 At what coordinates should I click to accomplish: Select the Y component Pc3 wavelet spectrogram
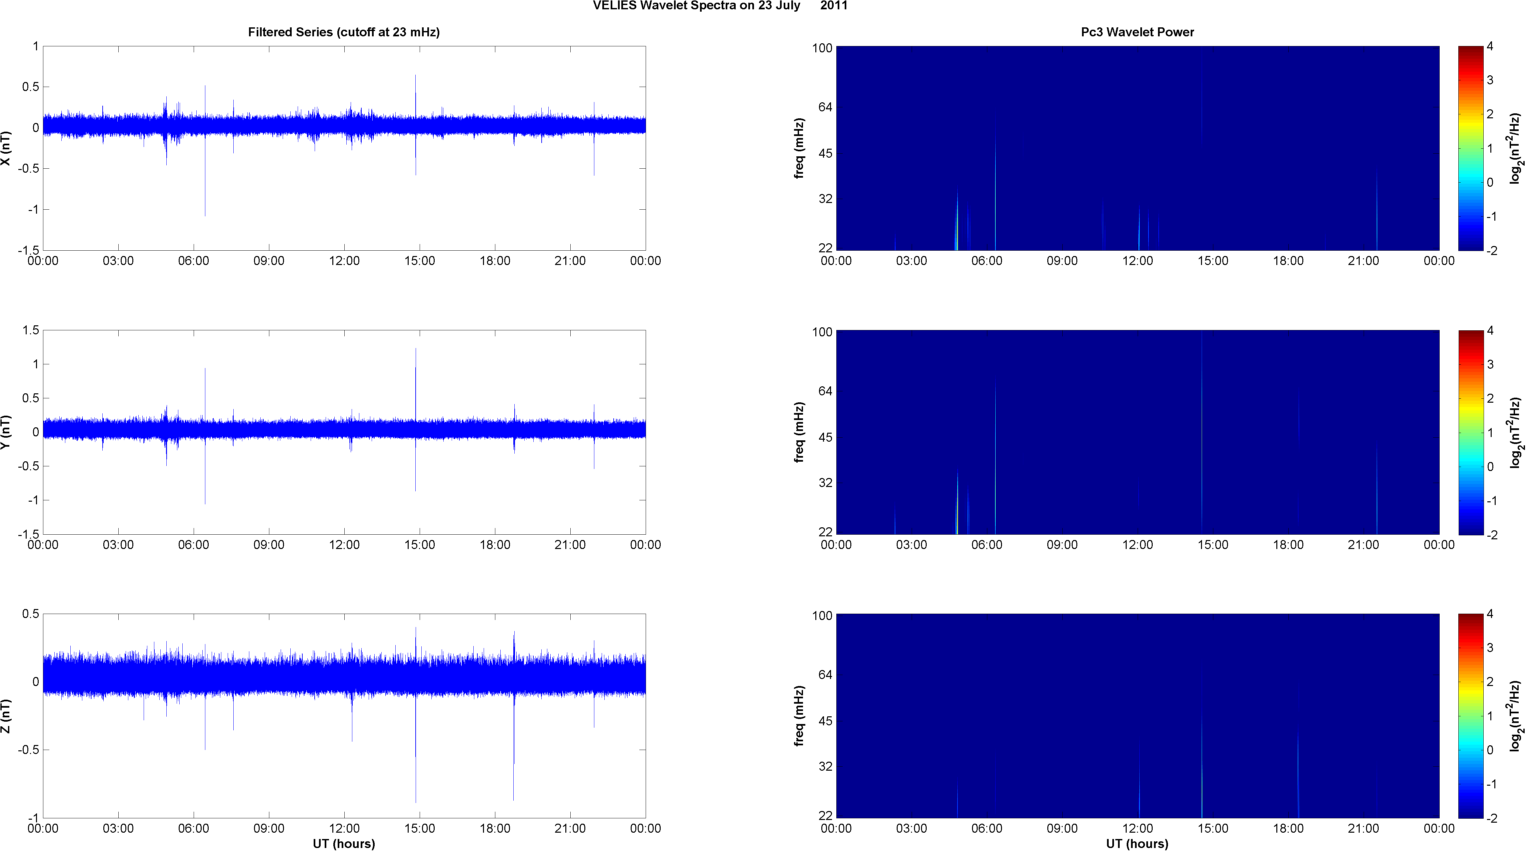point(1137,432)
